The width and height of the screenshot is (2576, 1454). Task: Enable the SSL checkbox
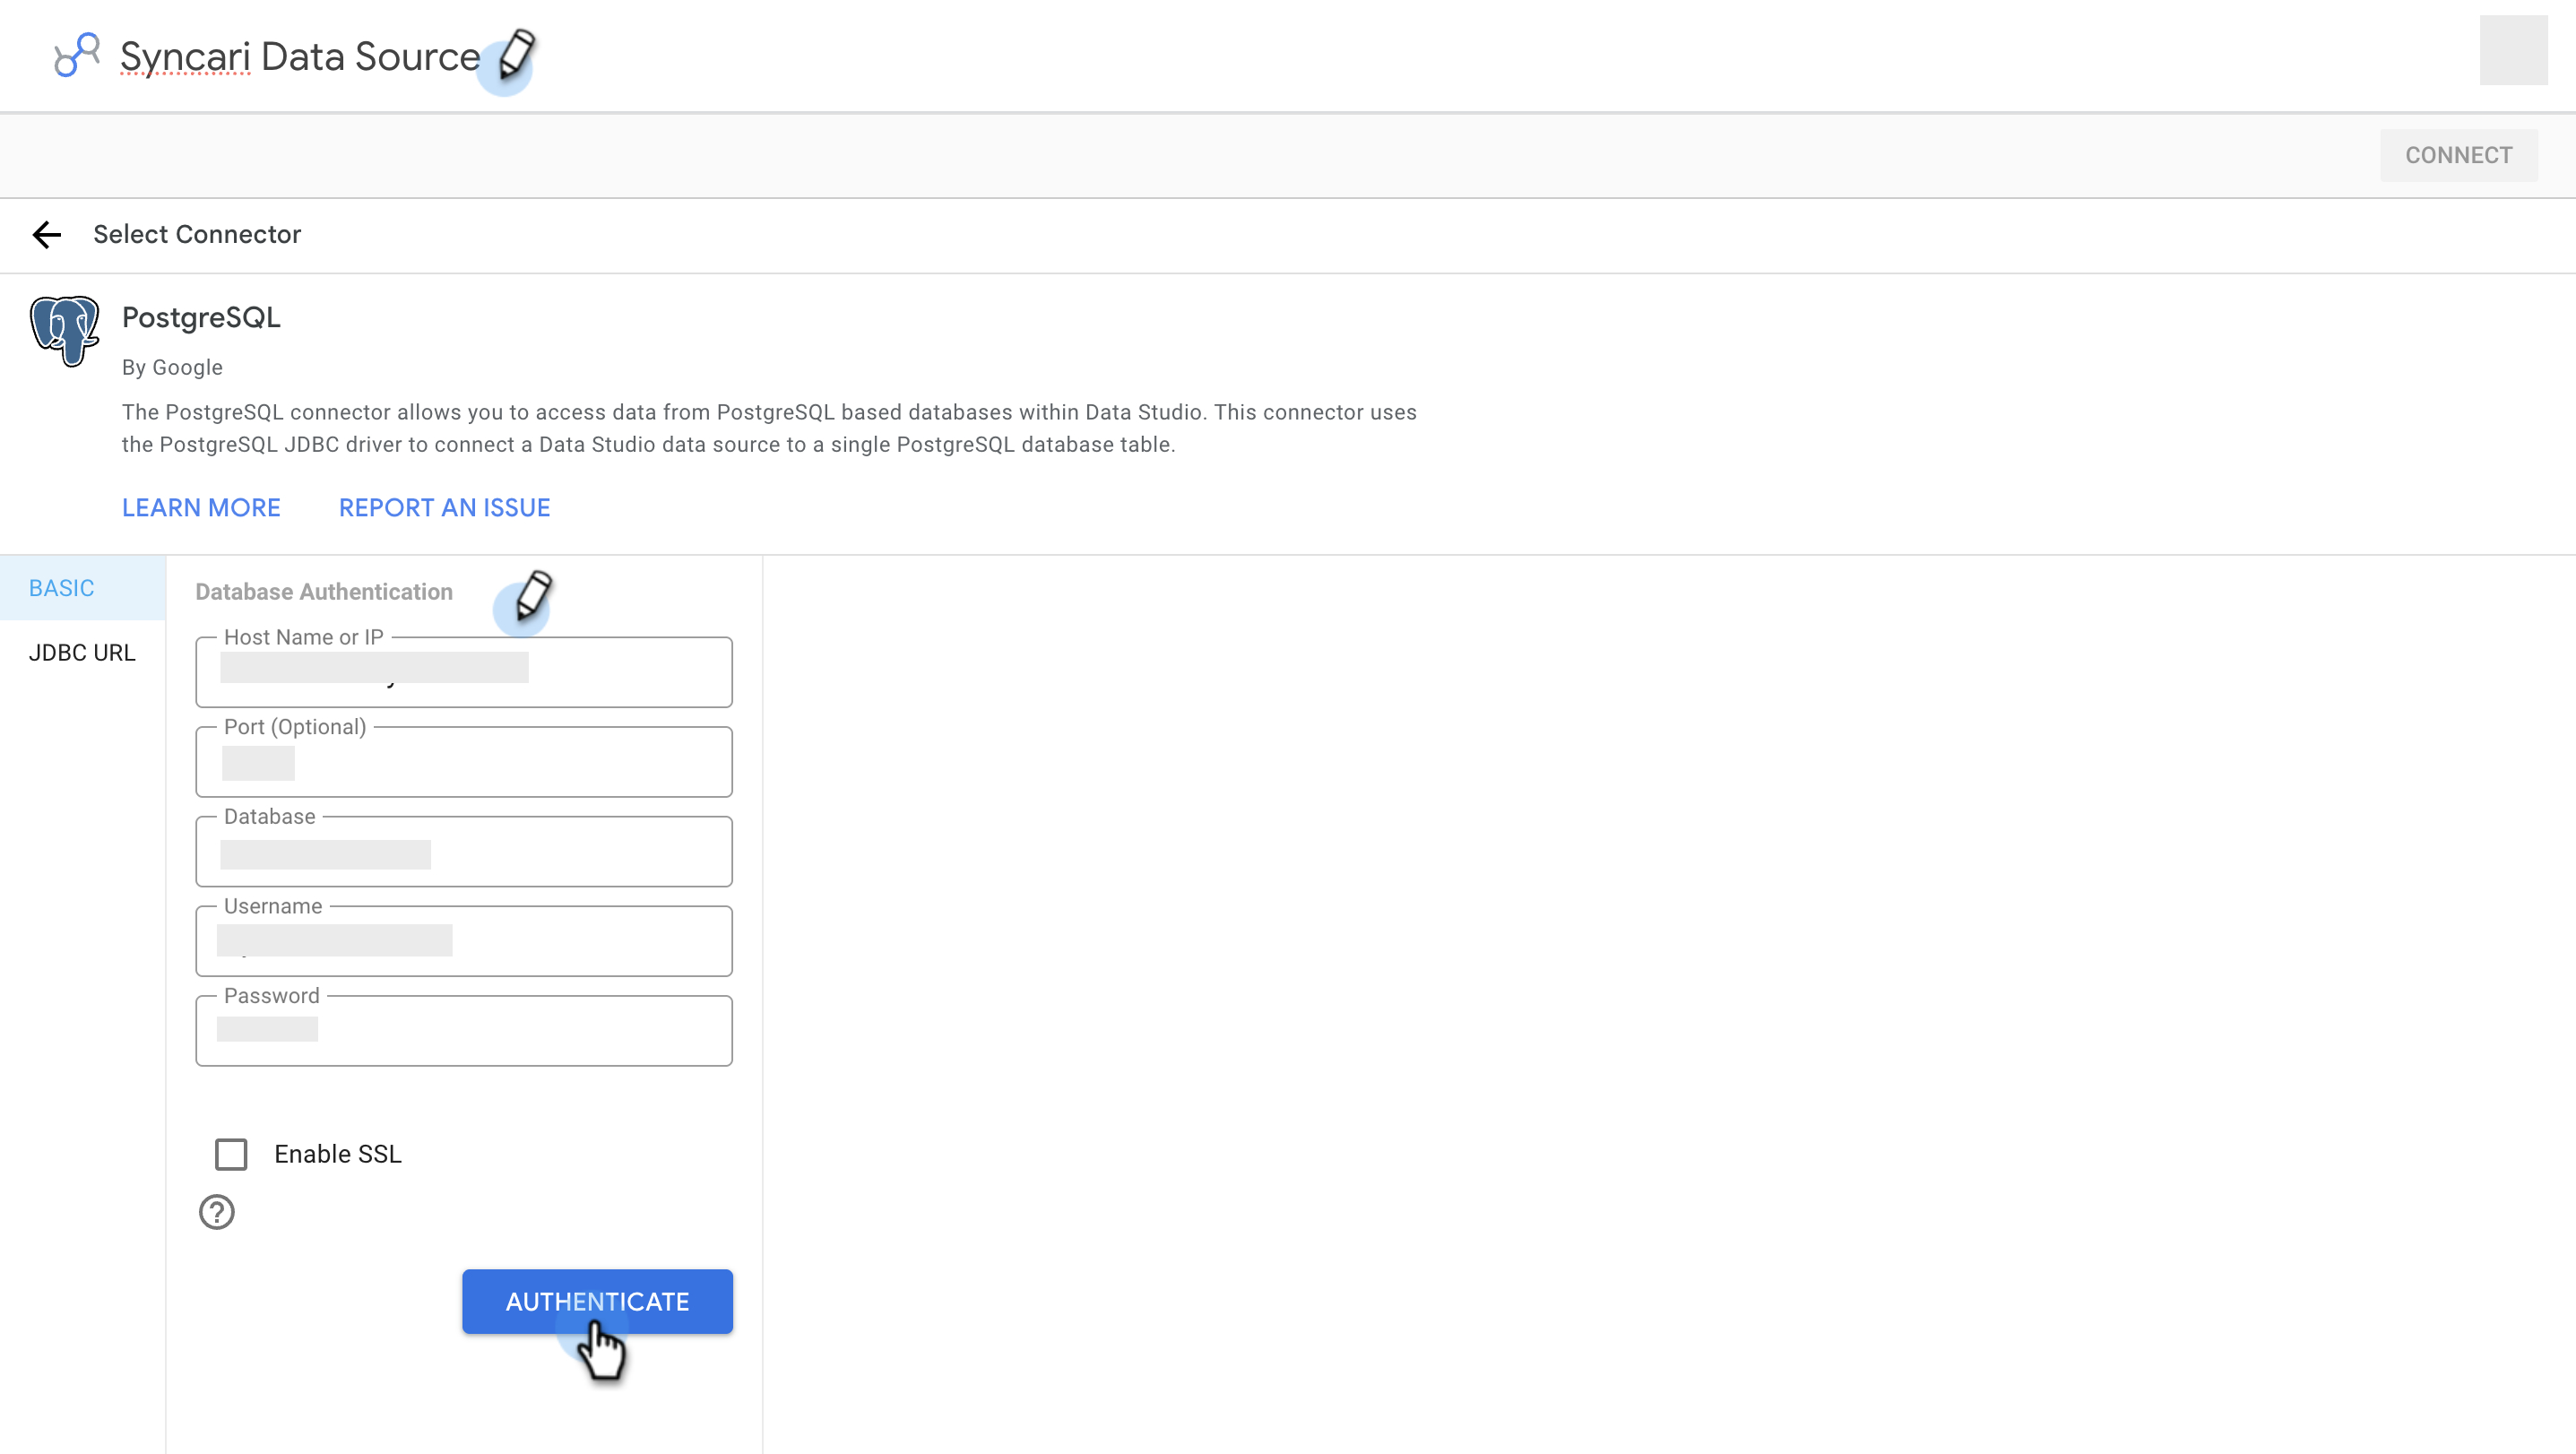coord(231,1154)
